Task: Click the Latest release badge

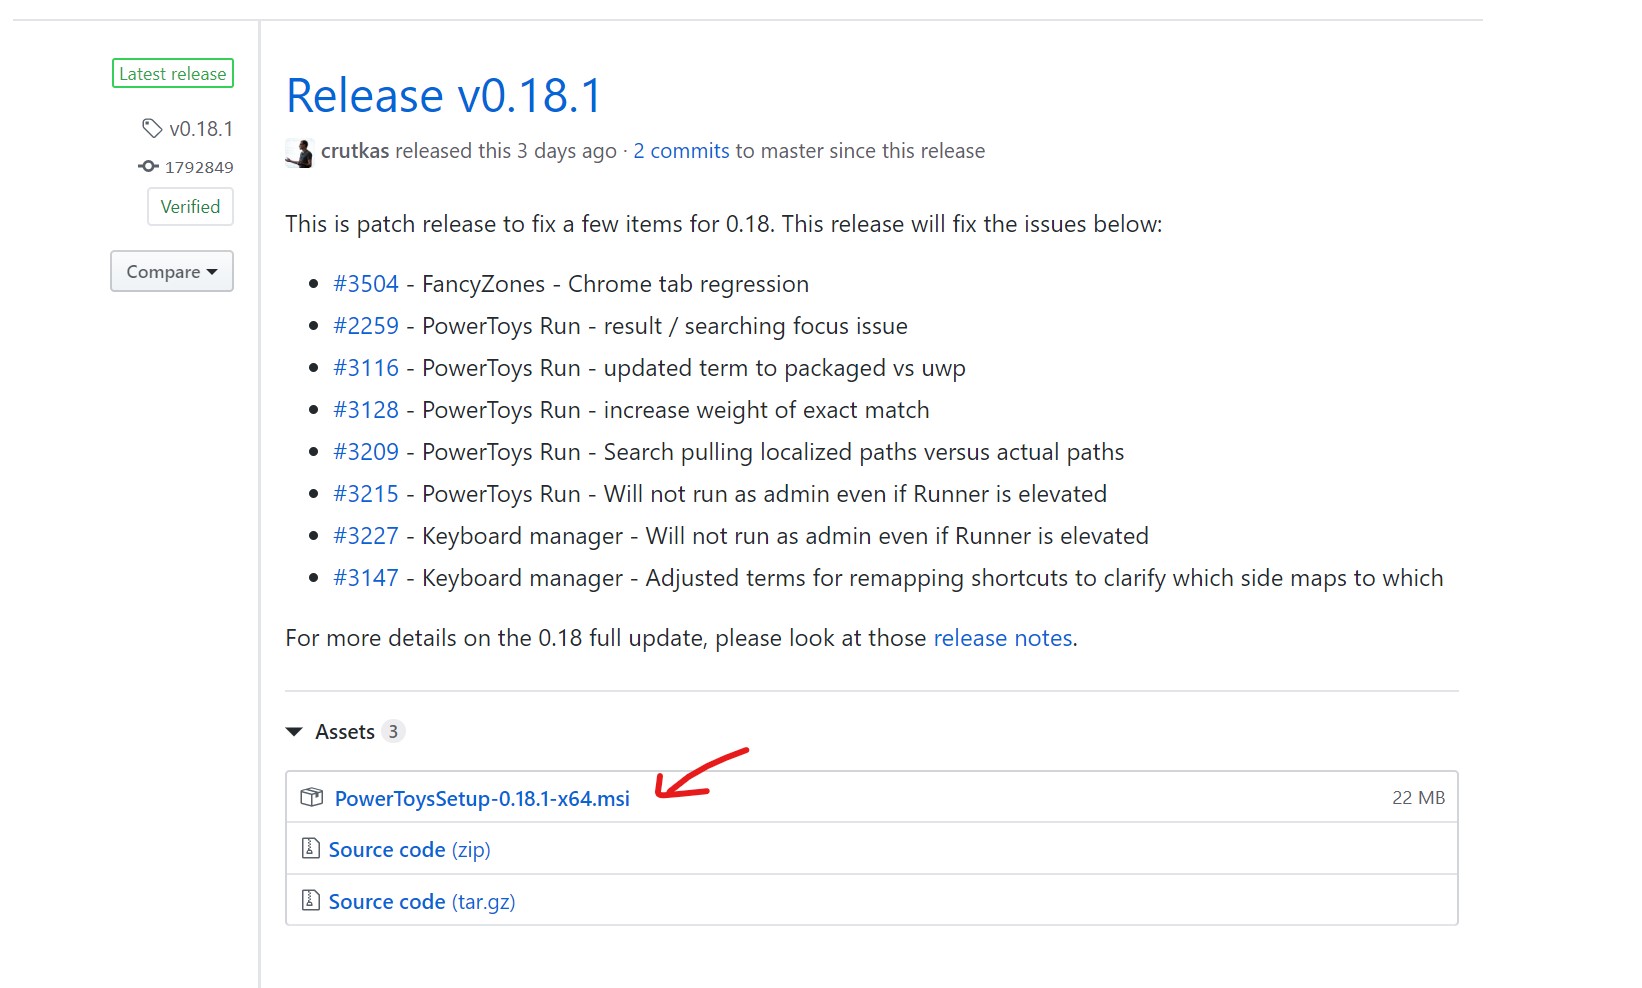Action: (173, 74)
